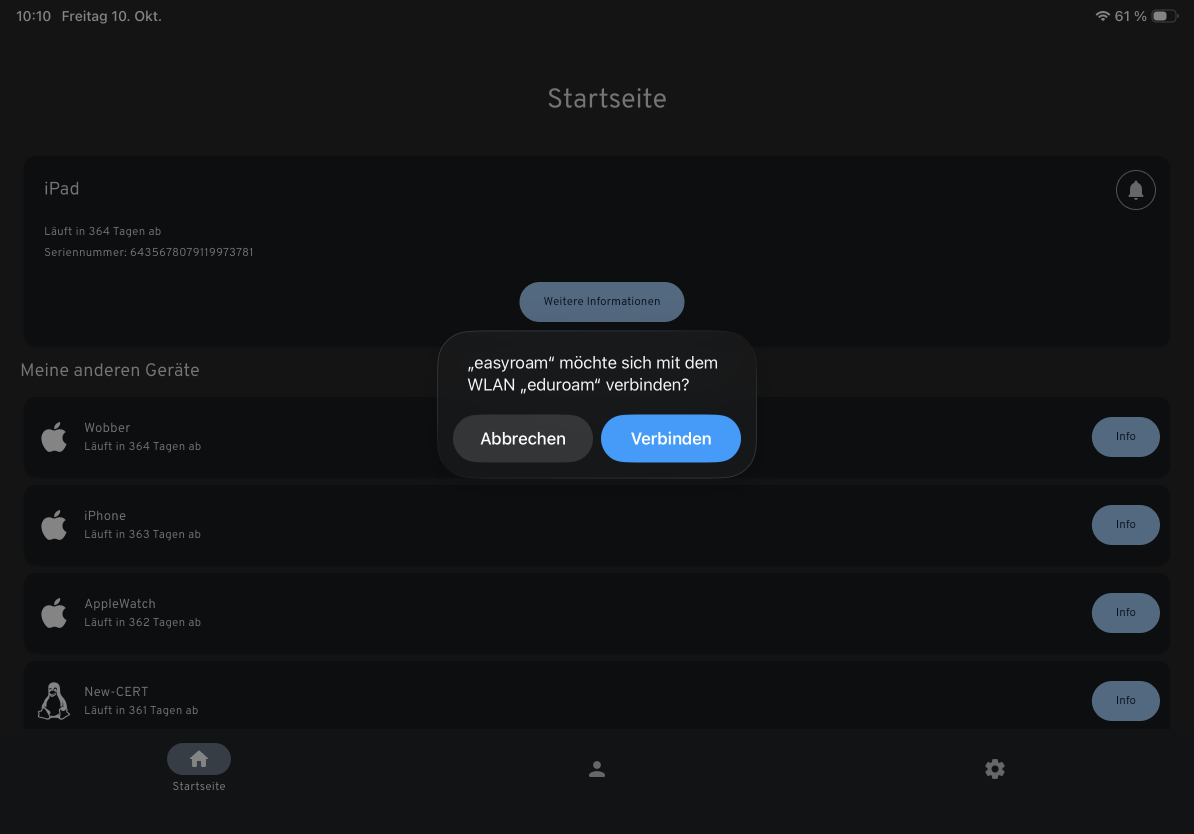Open the settings gear tab

click(x=994, y=769)
